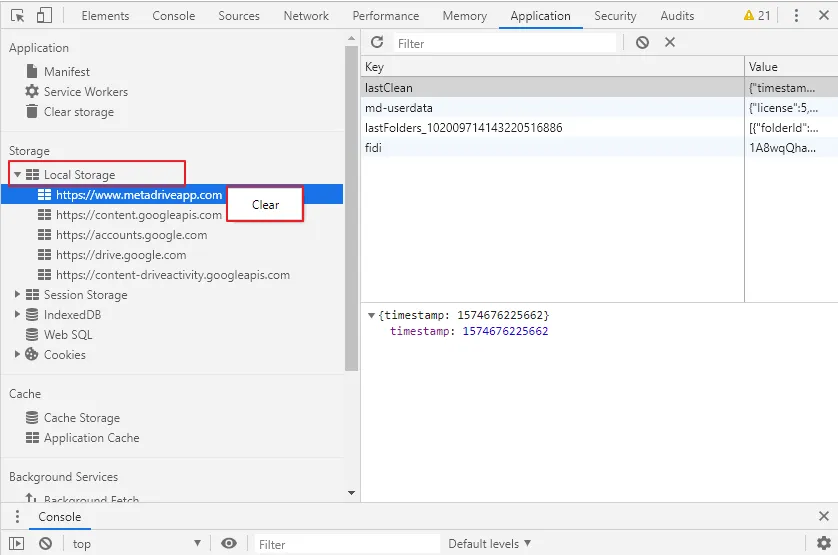This screenshot has height=555, width=838.
Task: Select the Console drawer tab
Action: (x=59, y=517)
